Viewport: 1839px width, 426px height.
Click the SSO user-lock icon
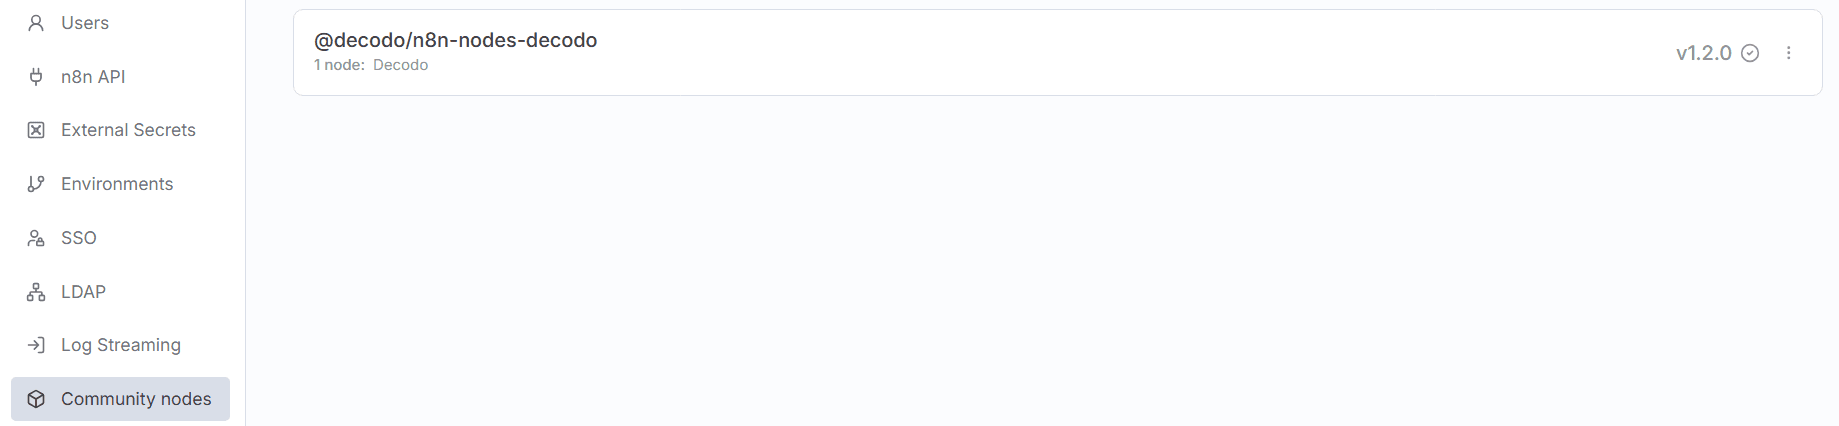click(x=36, y=238)
